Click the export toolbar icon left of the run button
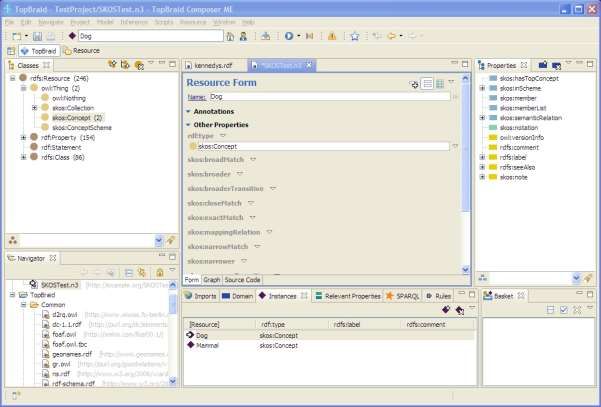 pyautogui.click(x=265, y=36)
